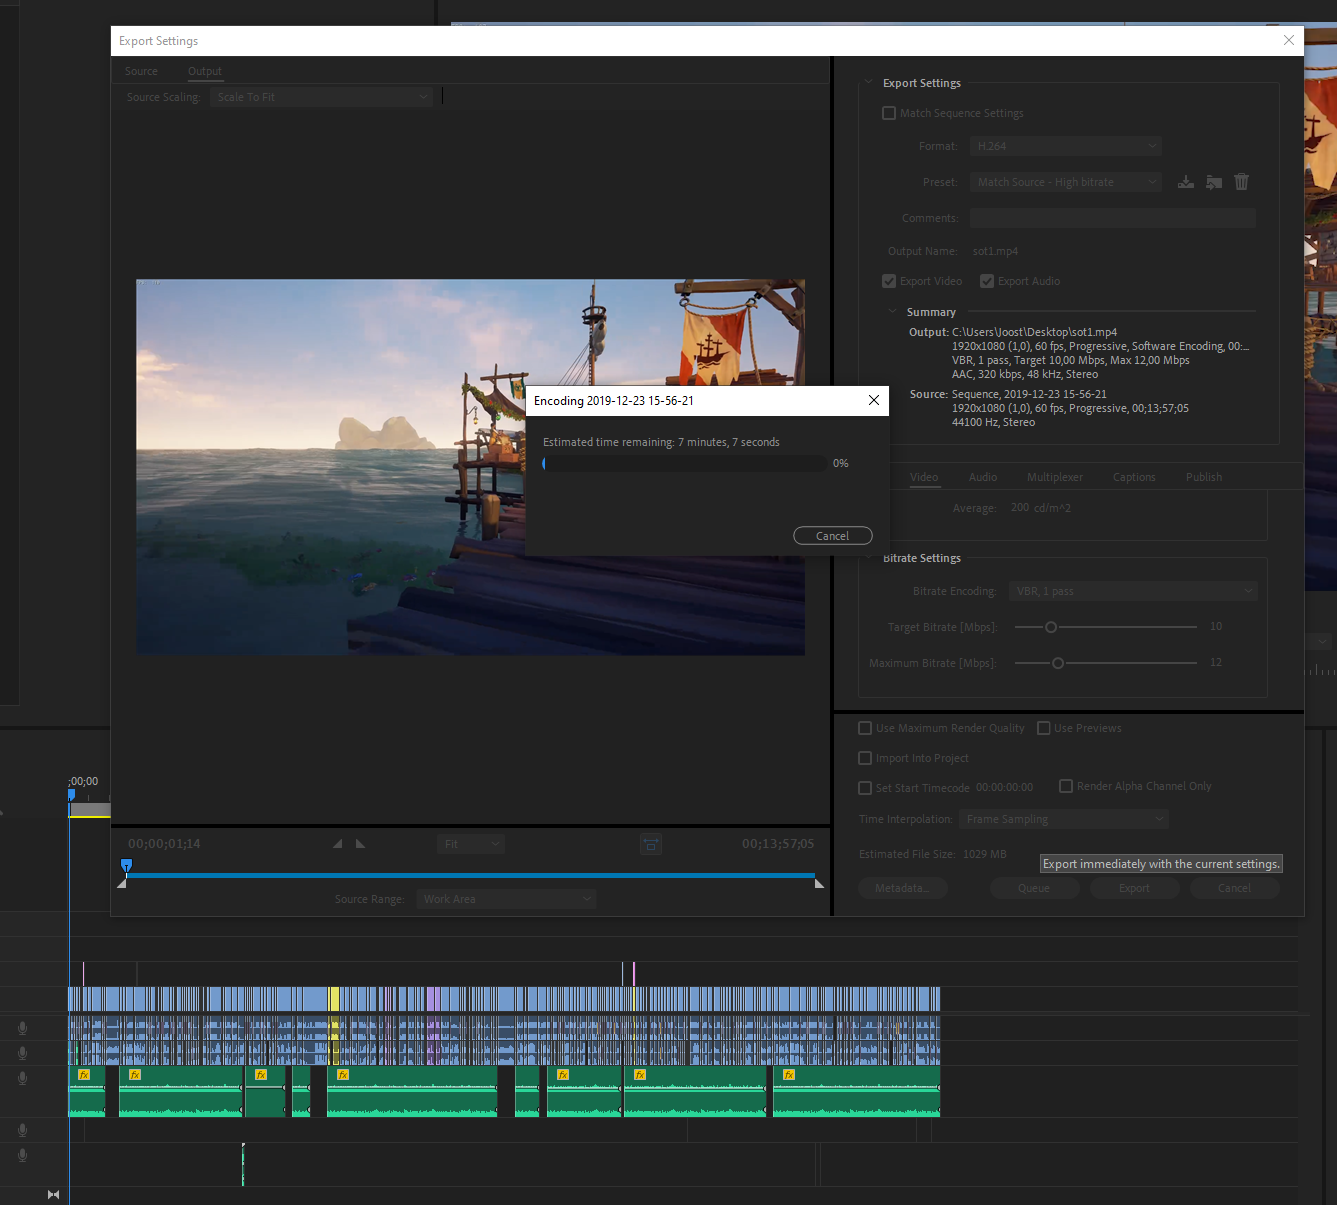Screen dimensions: 1337x1205
Task: Open the Format dropdown showing H.264
Action: click(1065, 146)
